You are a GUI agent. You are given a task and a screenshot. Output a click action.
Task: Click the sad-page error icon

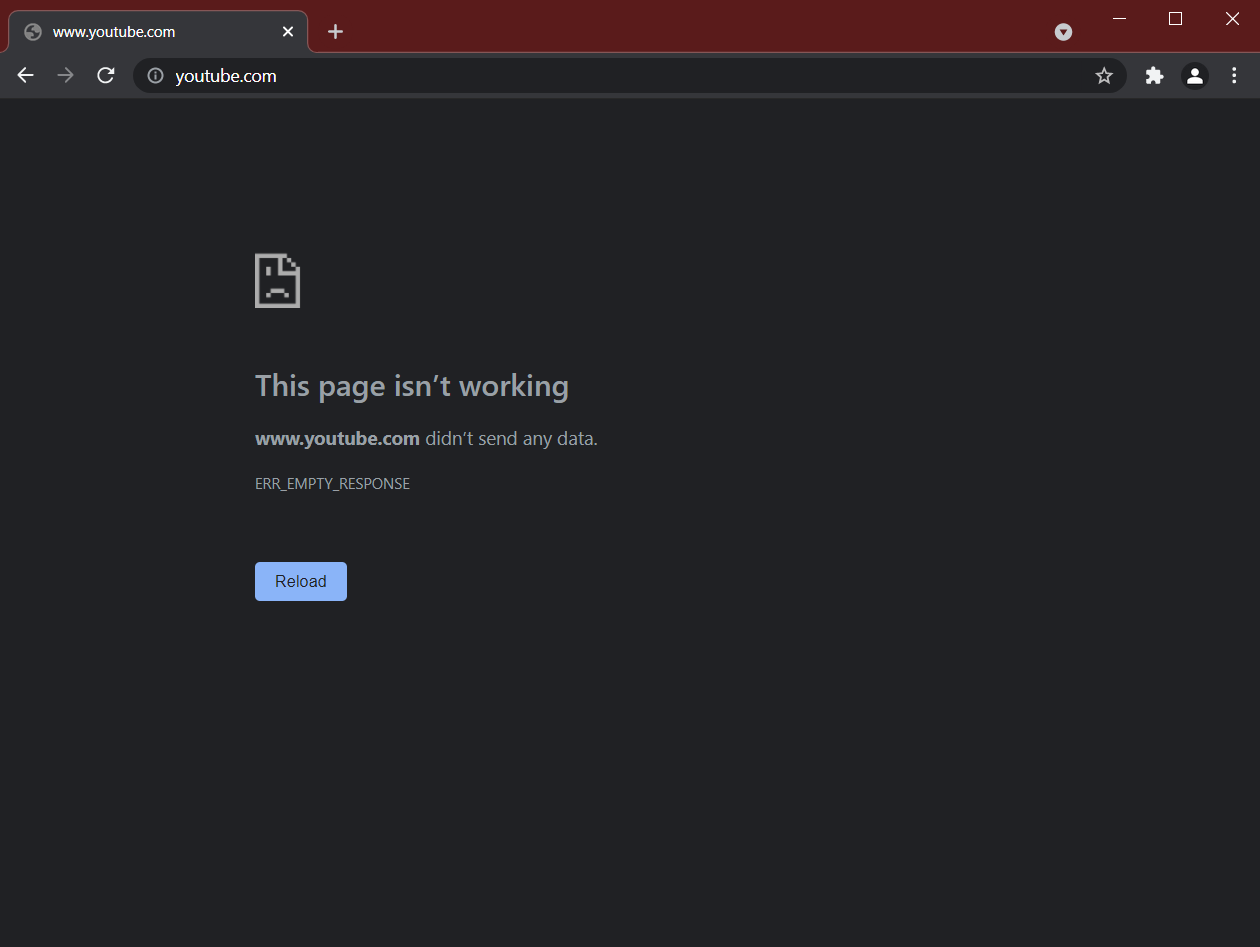[277, 281]
